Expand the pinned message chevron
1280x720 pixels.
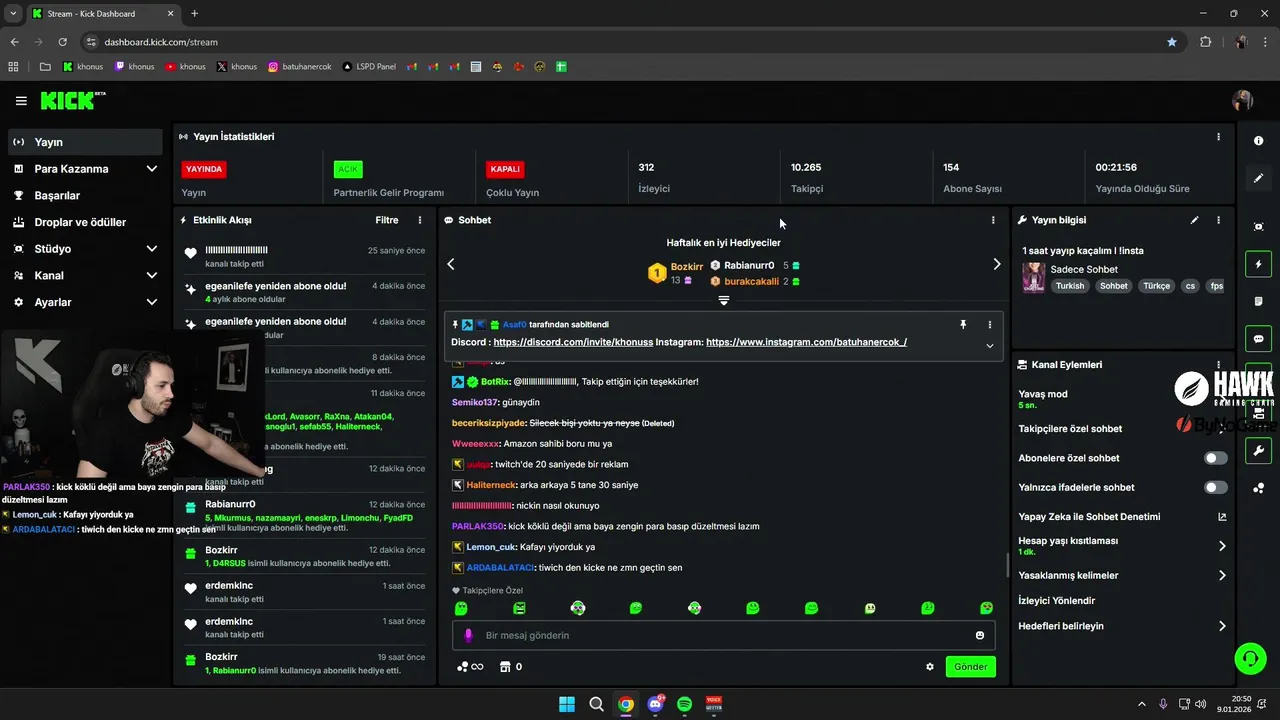pos(990,346)
